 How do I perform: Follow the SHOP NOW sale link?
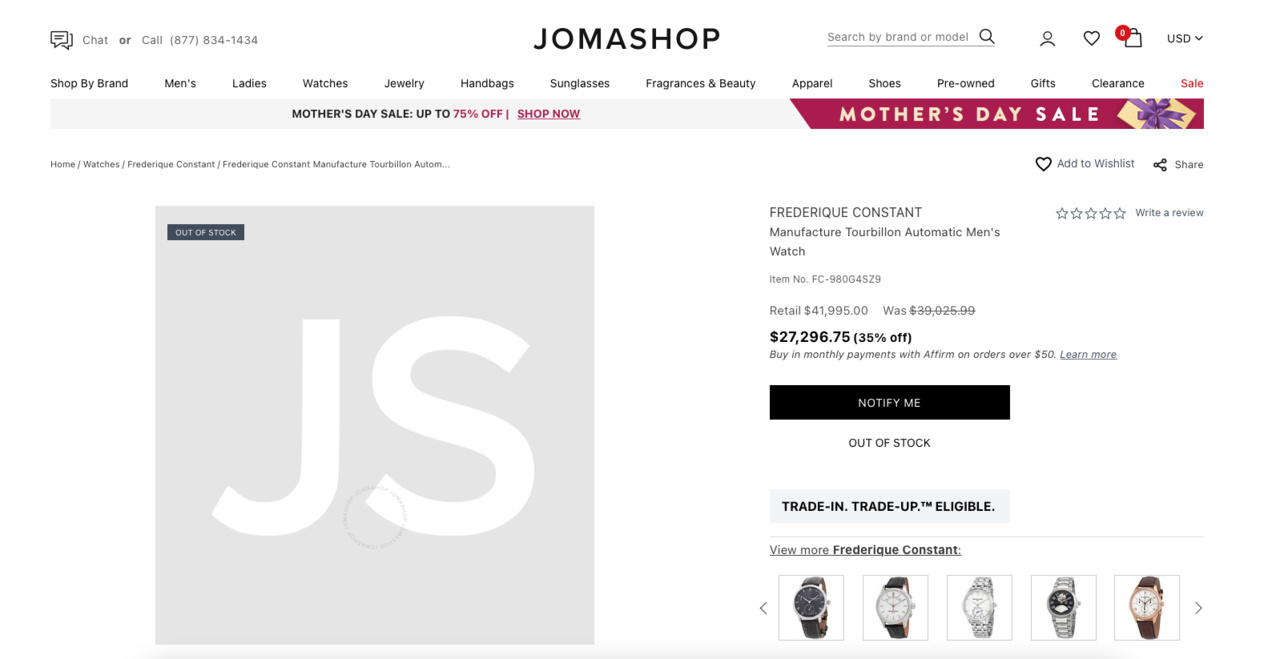(x=548, y=114)
